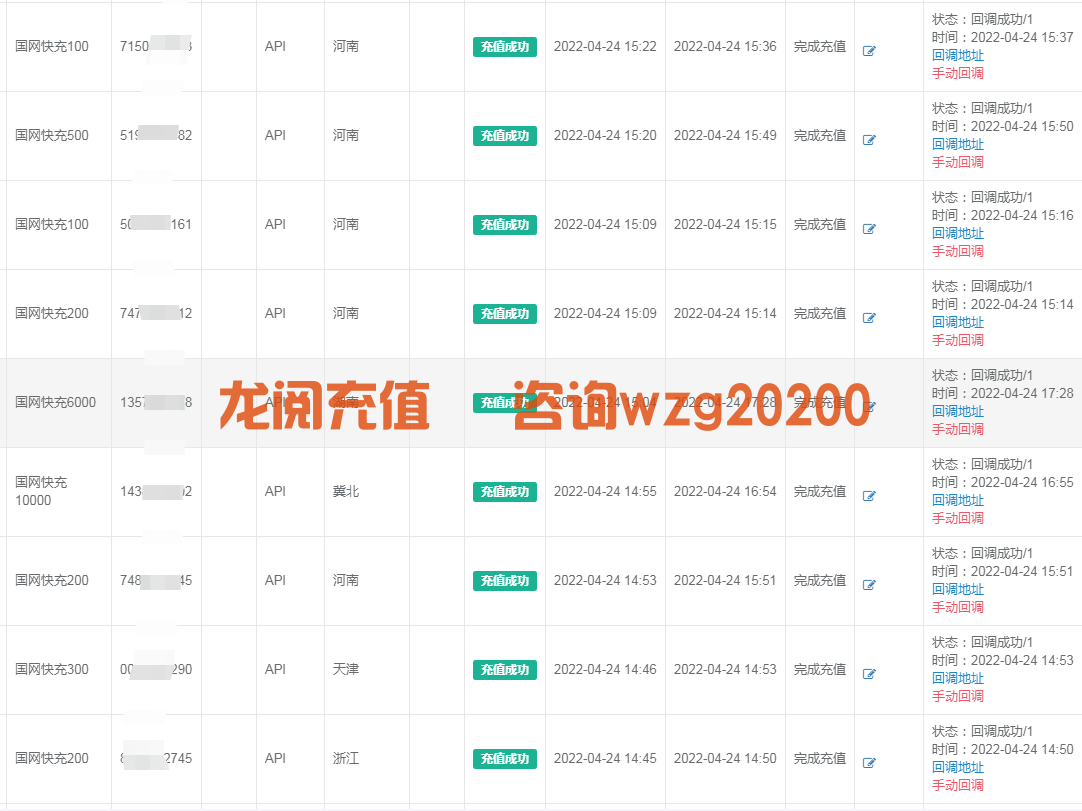This screenshot has width=1082, height=811.
Task: Click 充值成功 badge in 浙江 row
Action: 504,759
